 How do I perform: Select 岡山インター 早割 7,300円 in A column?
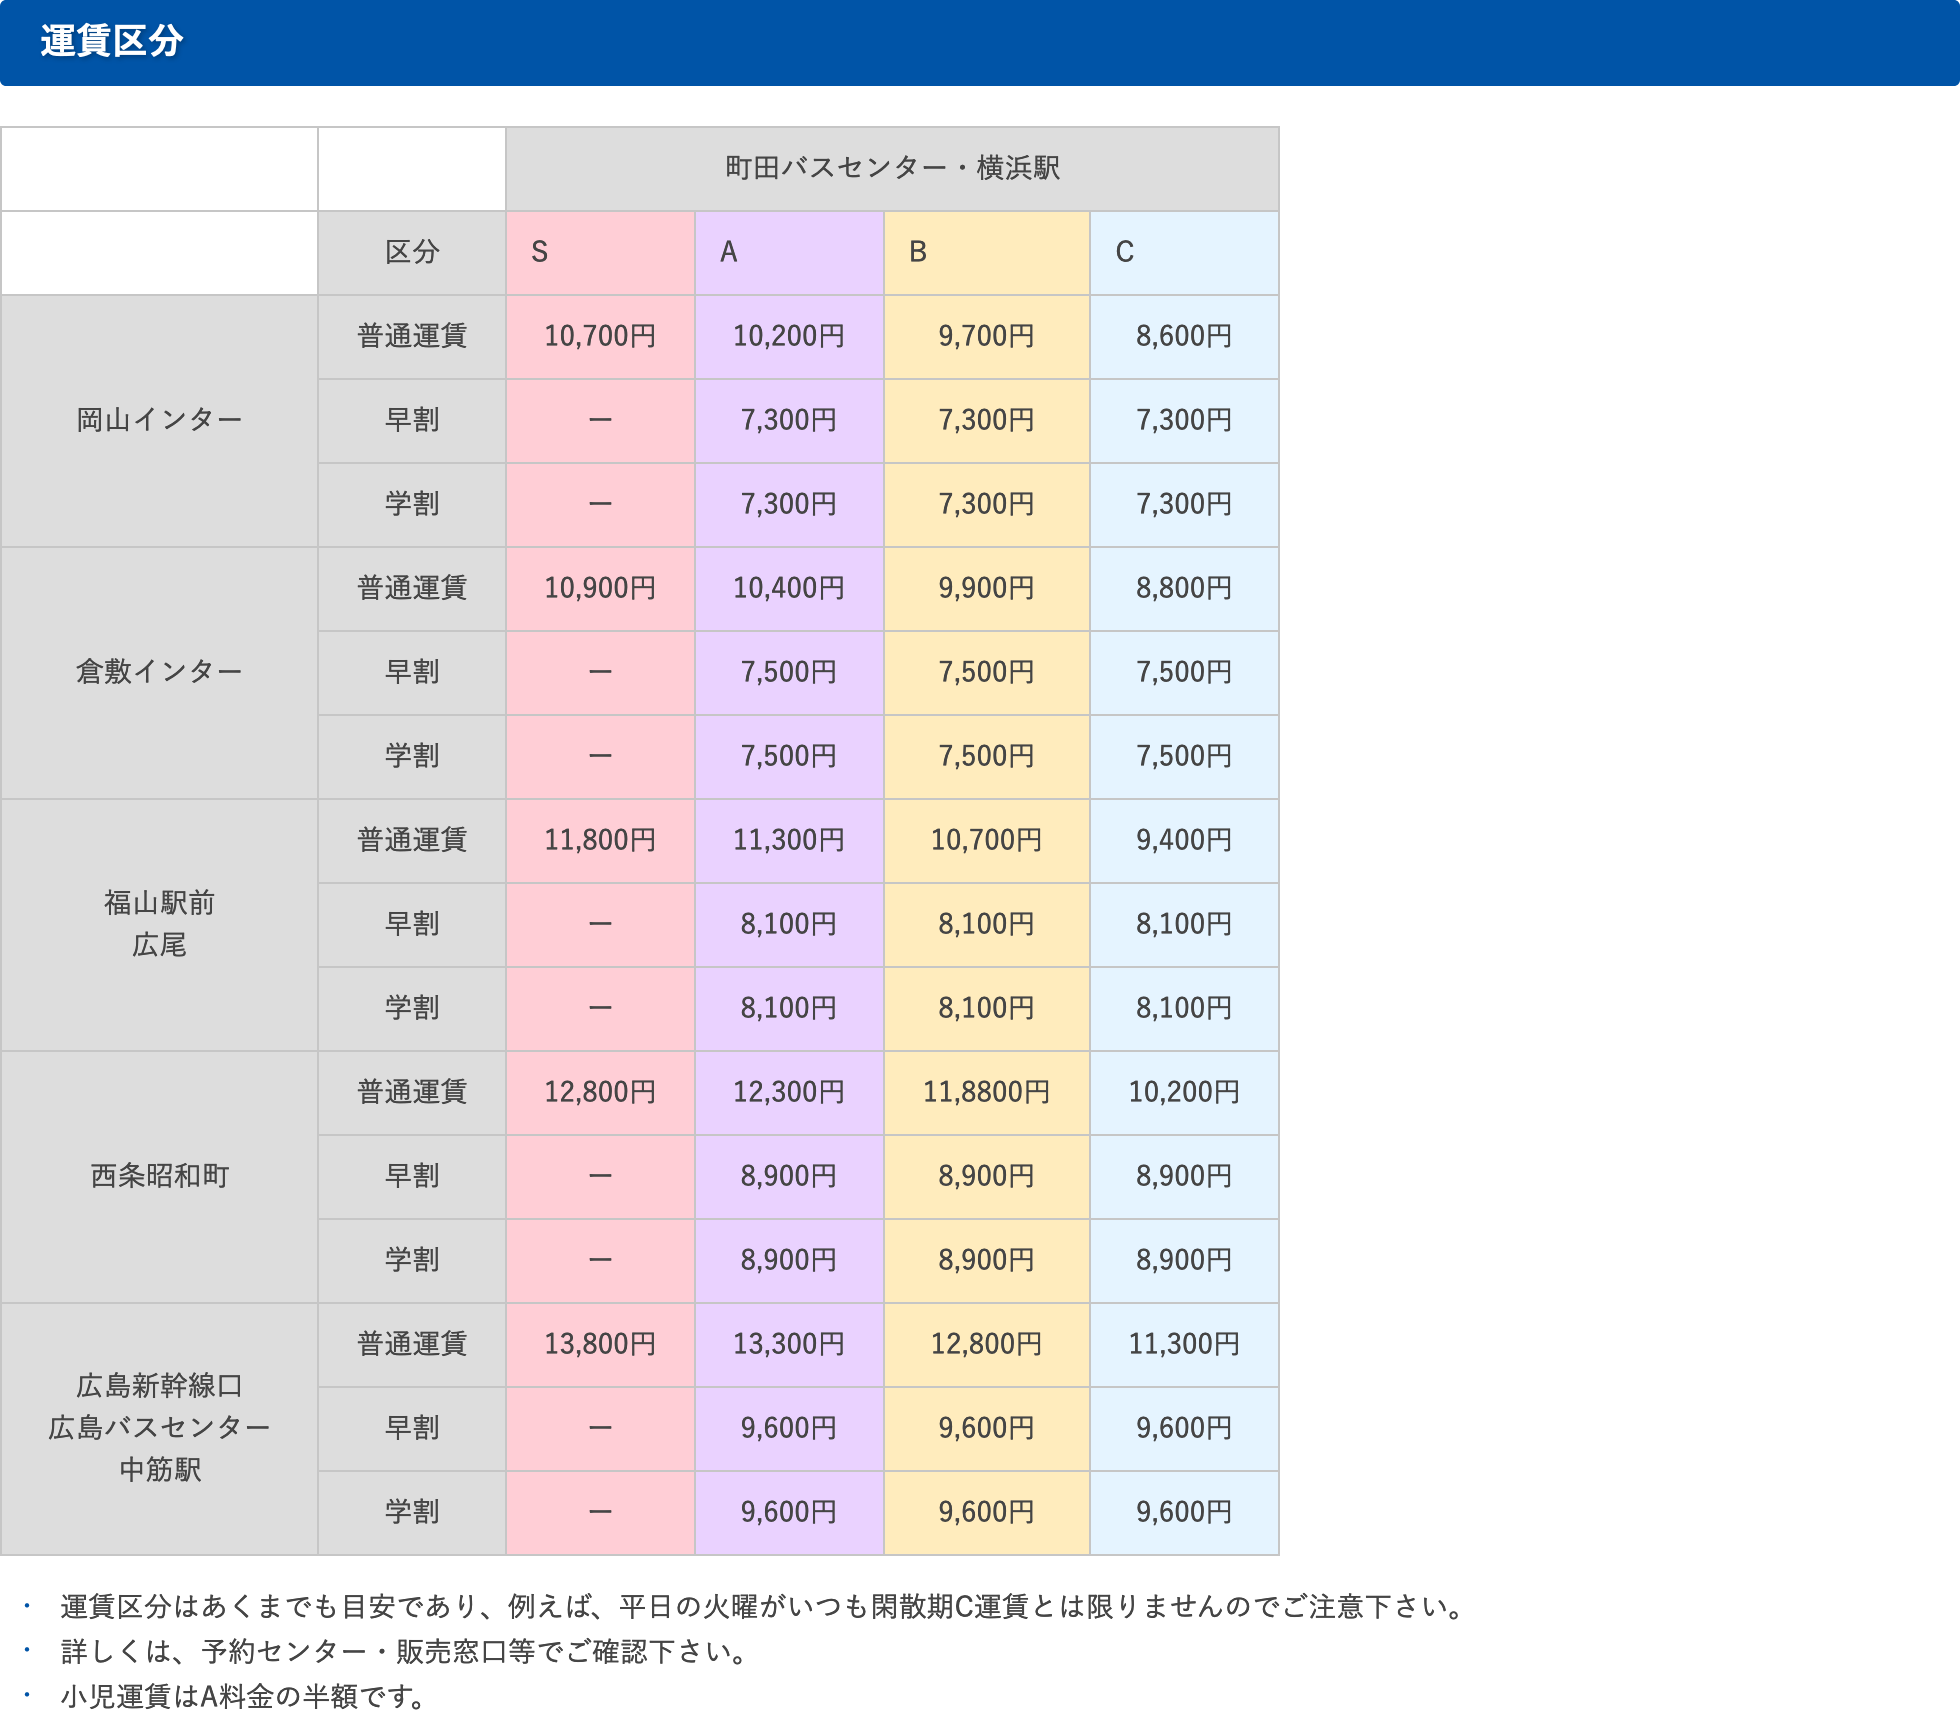click(x=789, y=420)
